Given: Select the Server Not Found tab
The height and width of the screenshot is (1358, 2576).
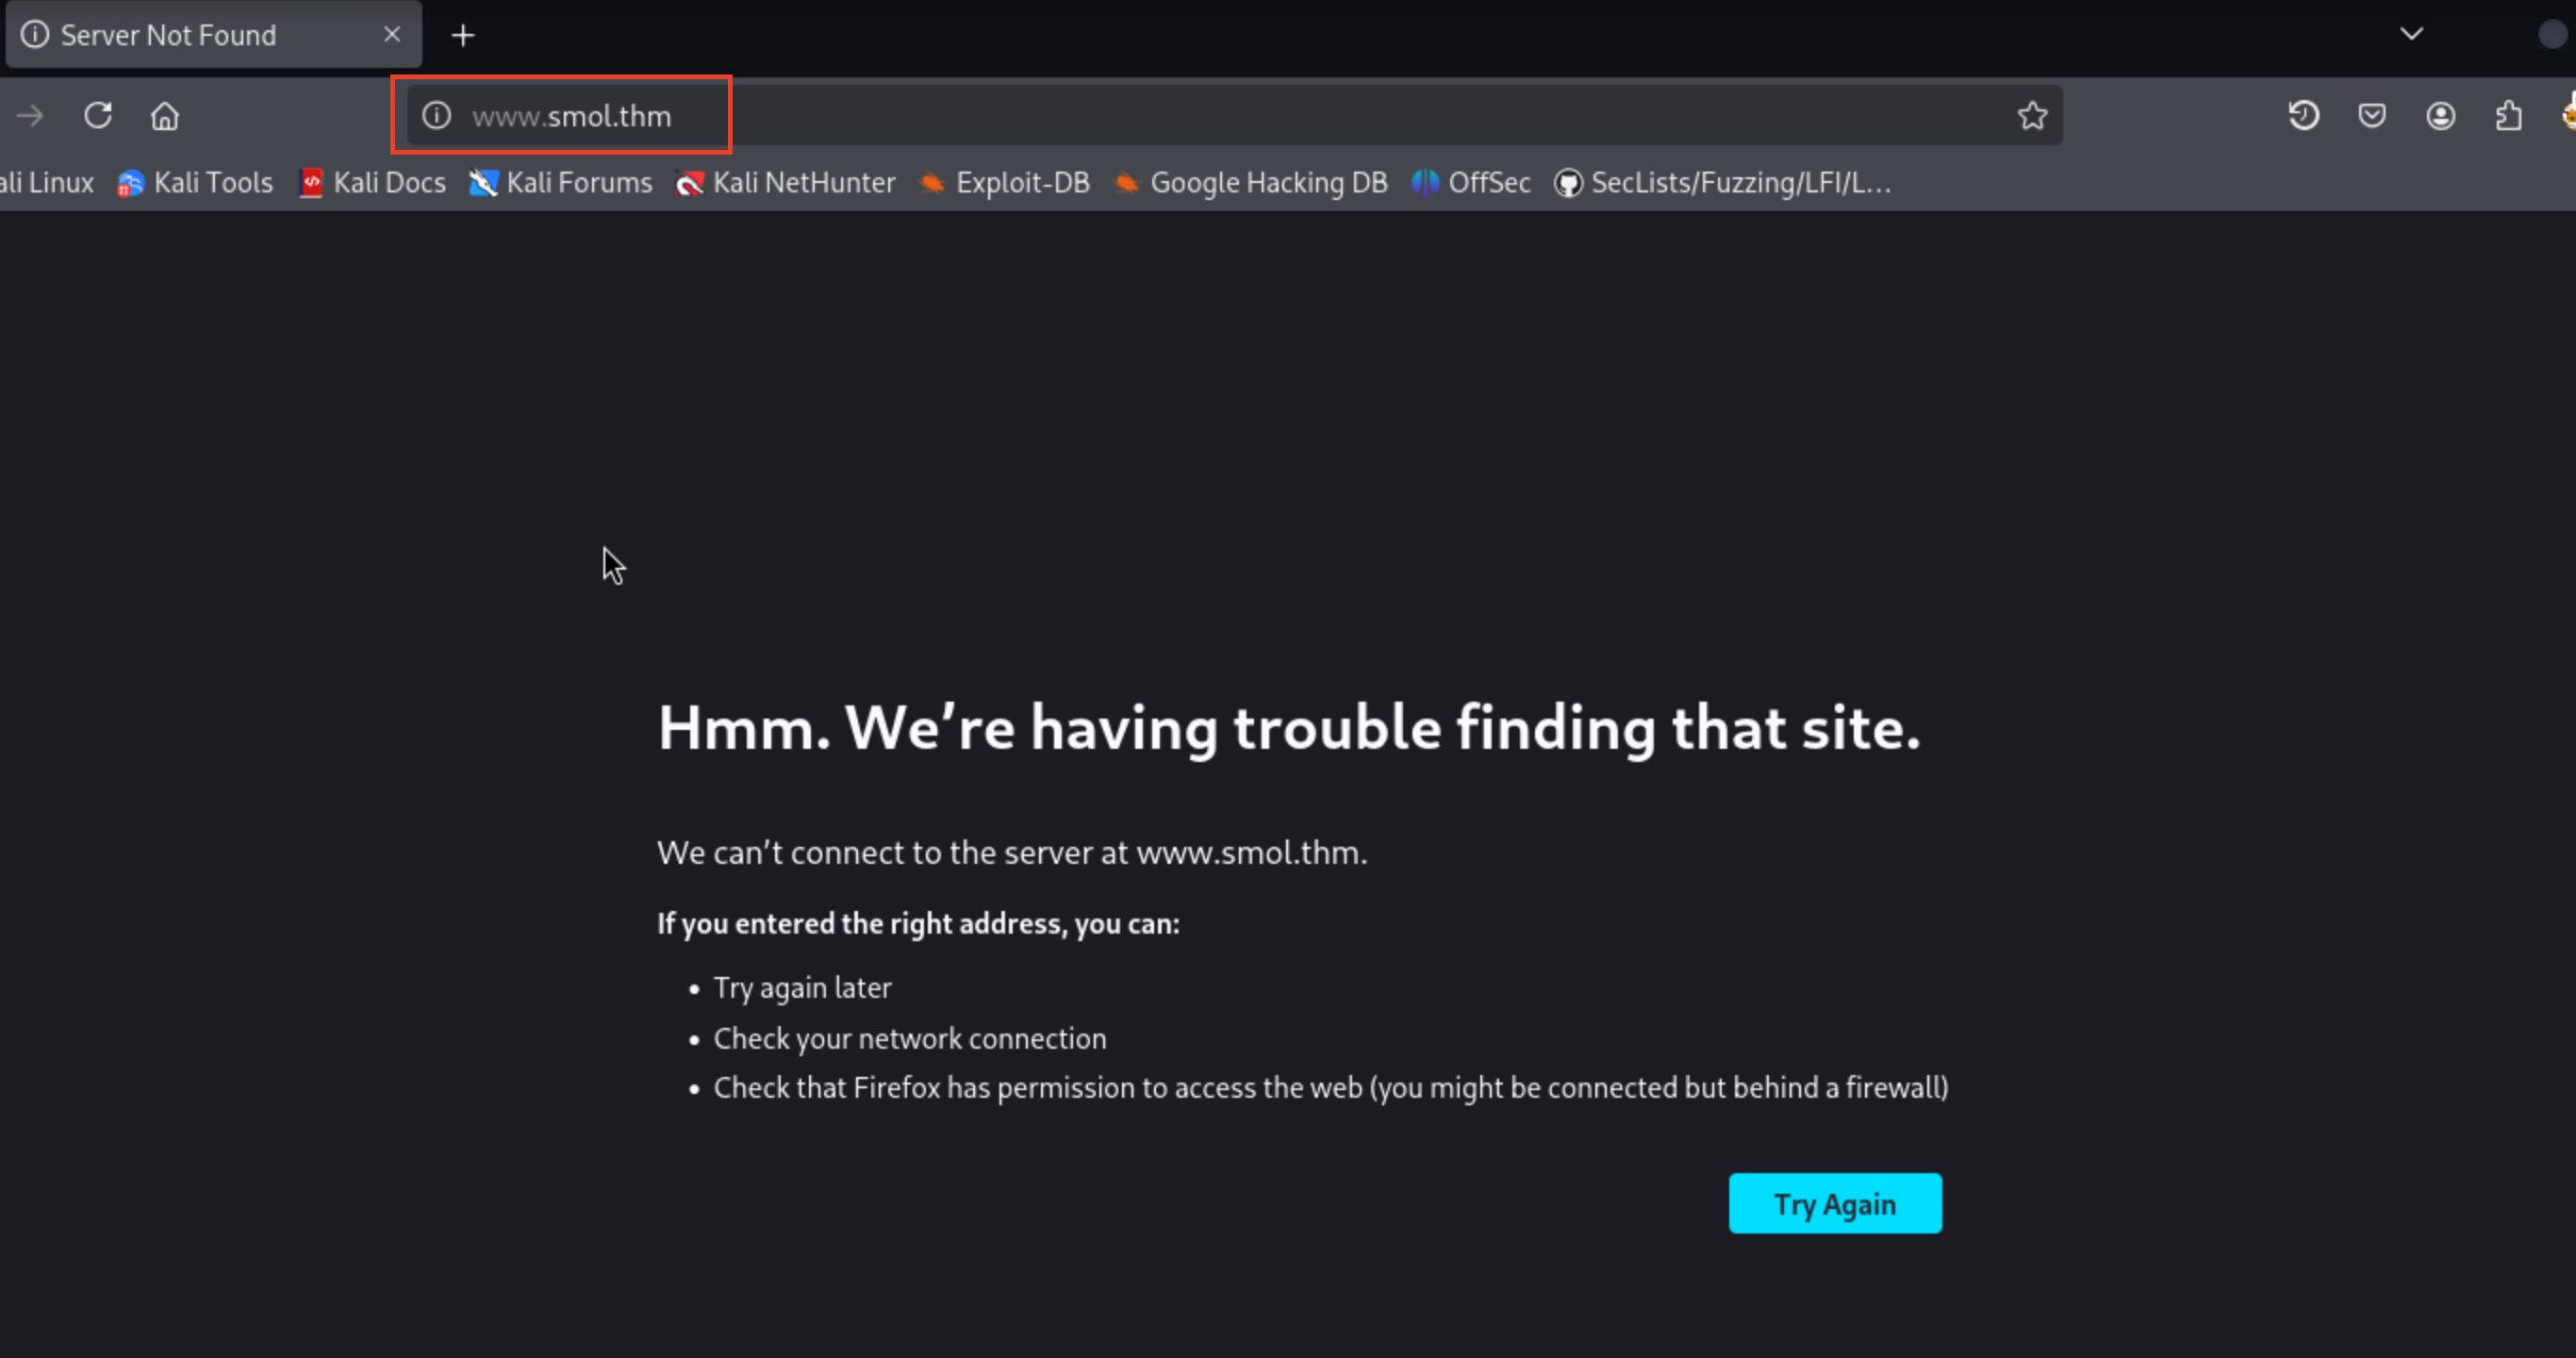Looking at the screenshot, I should click(168, 36).
